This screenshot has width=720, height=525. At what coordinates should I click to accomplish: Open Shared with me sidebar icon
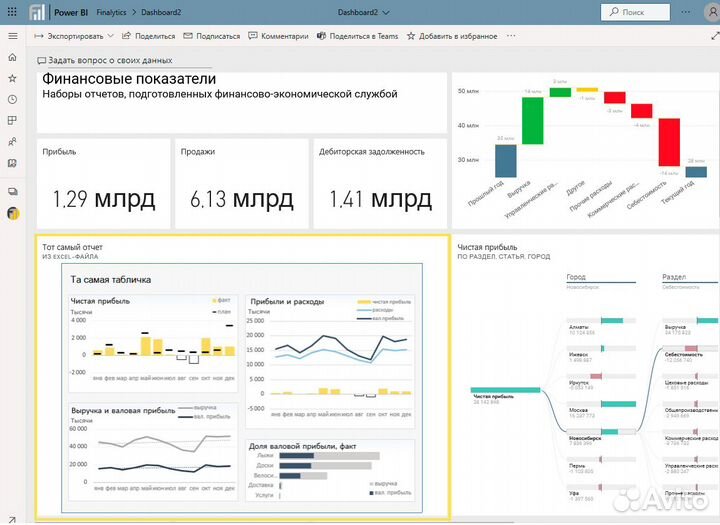point(12,141)
